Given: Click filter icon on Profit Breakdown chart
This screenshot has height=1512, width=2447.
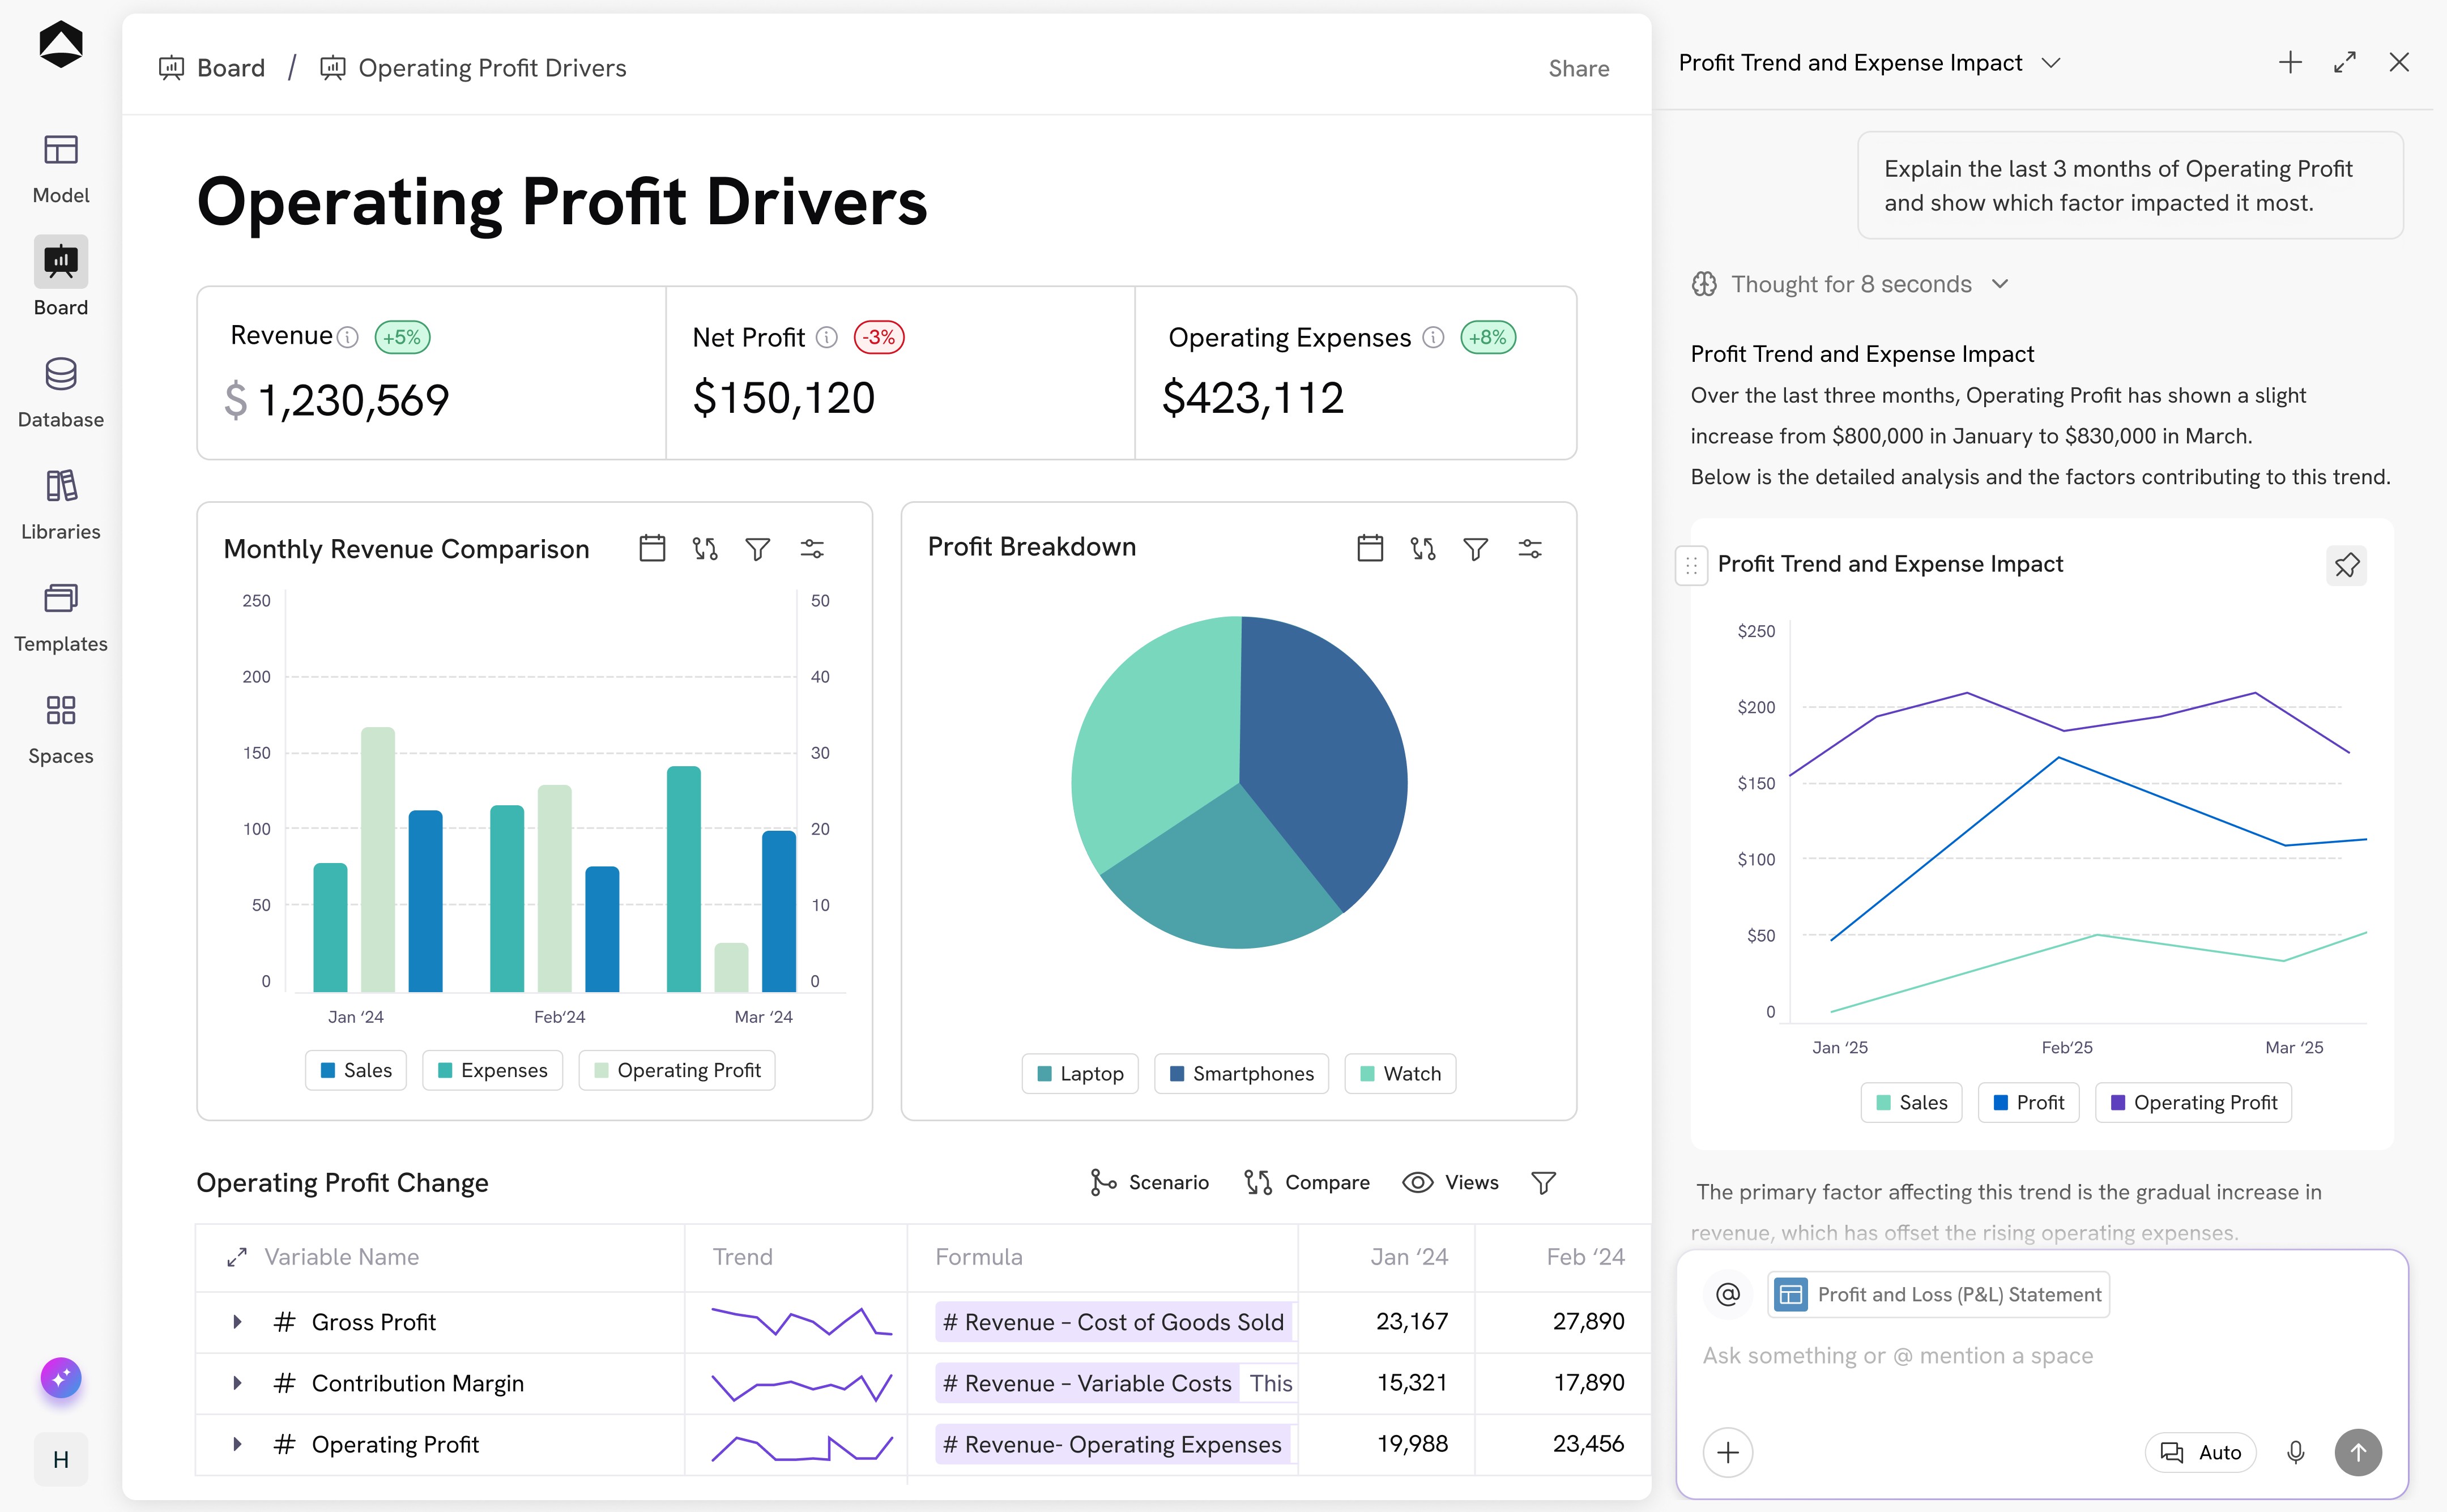Looking at the screenshot, I should pyautogui.click(x=1475, y=548).
